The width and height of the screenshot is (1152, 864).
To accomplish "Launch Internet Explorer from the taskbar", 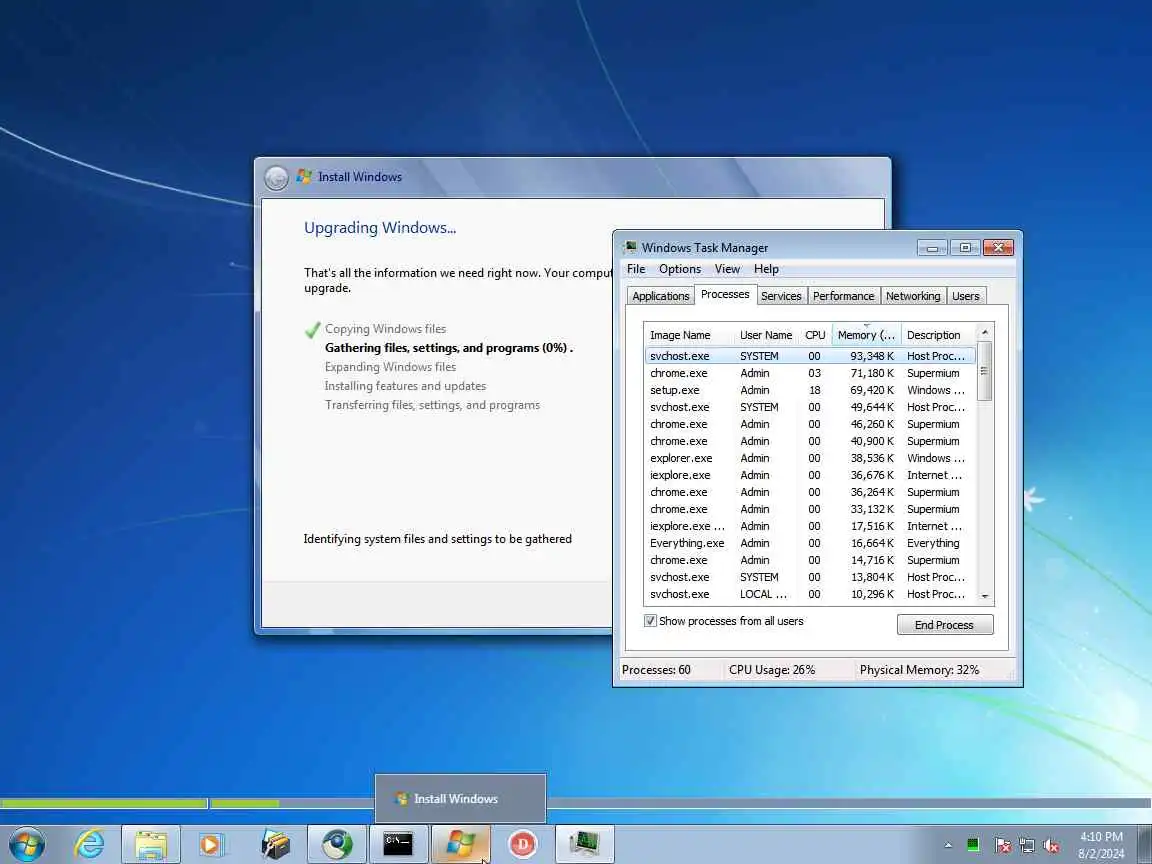I will click(x=90, y=843).
